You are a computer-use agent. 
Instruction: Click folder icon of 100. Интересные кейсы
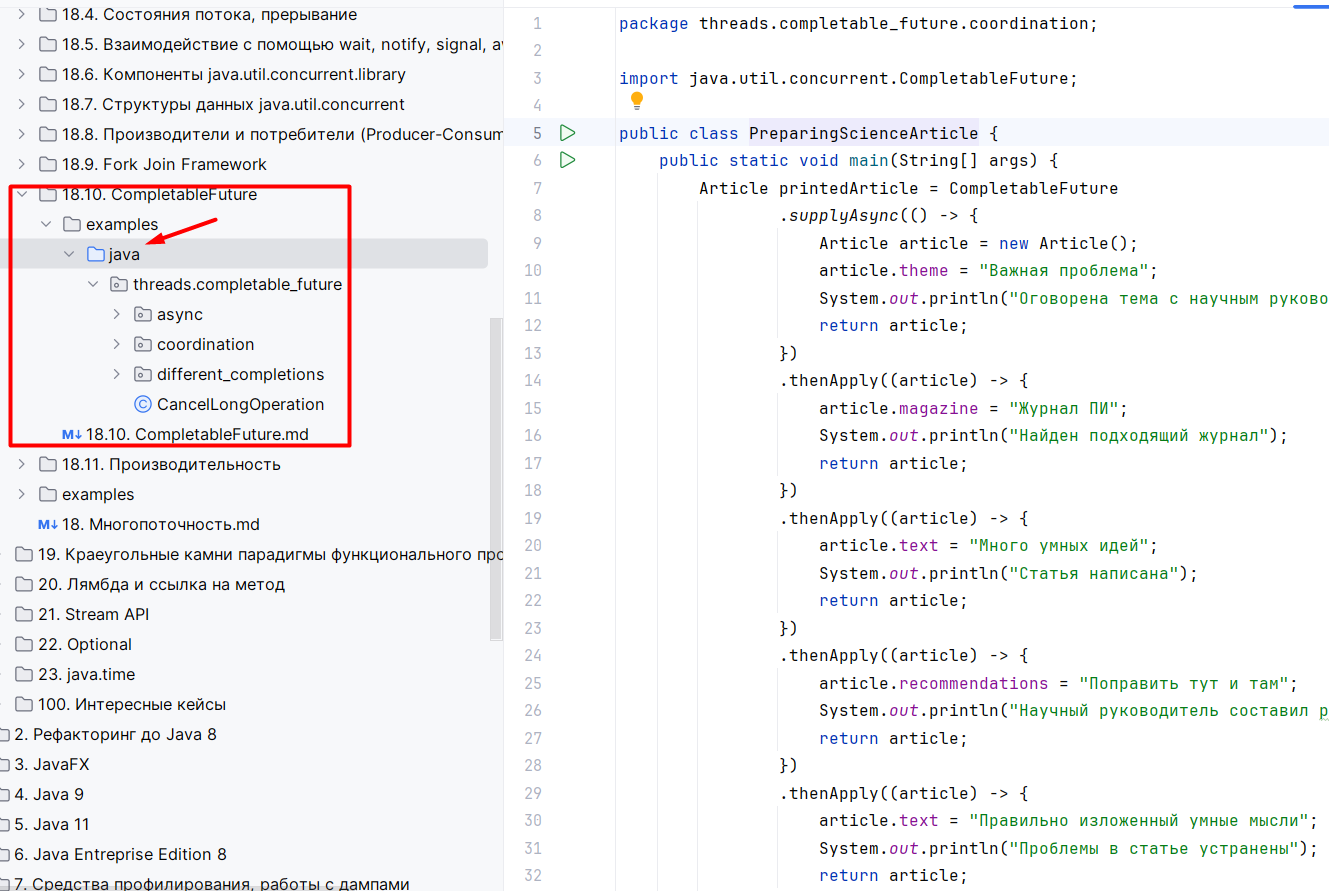[23, 704]
